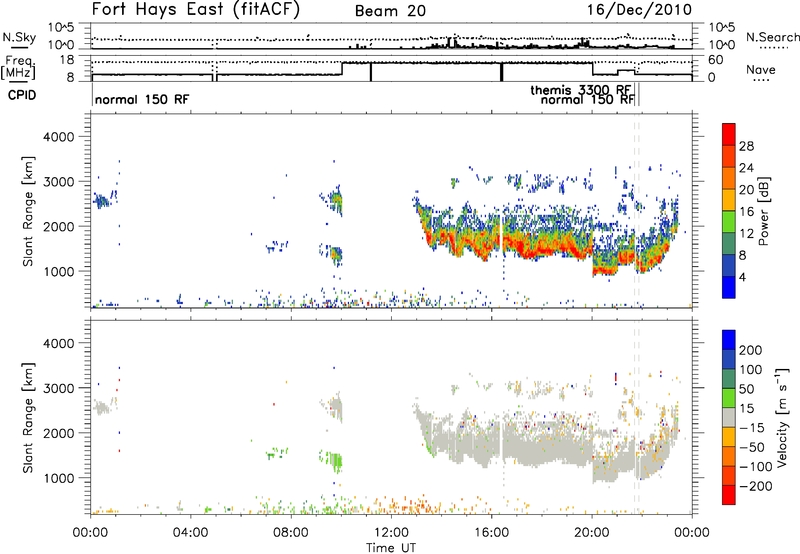Click the '200' velocity colorbar tick
The image size is (800, 554).
(x=751, y=350)
